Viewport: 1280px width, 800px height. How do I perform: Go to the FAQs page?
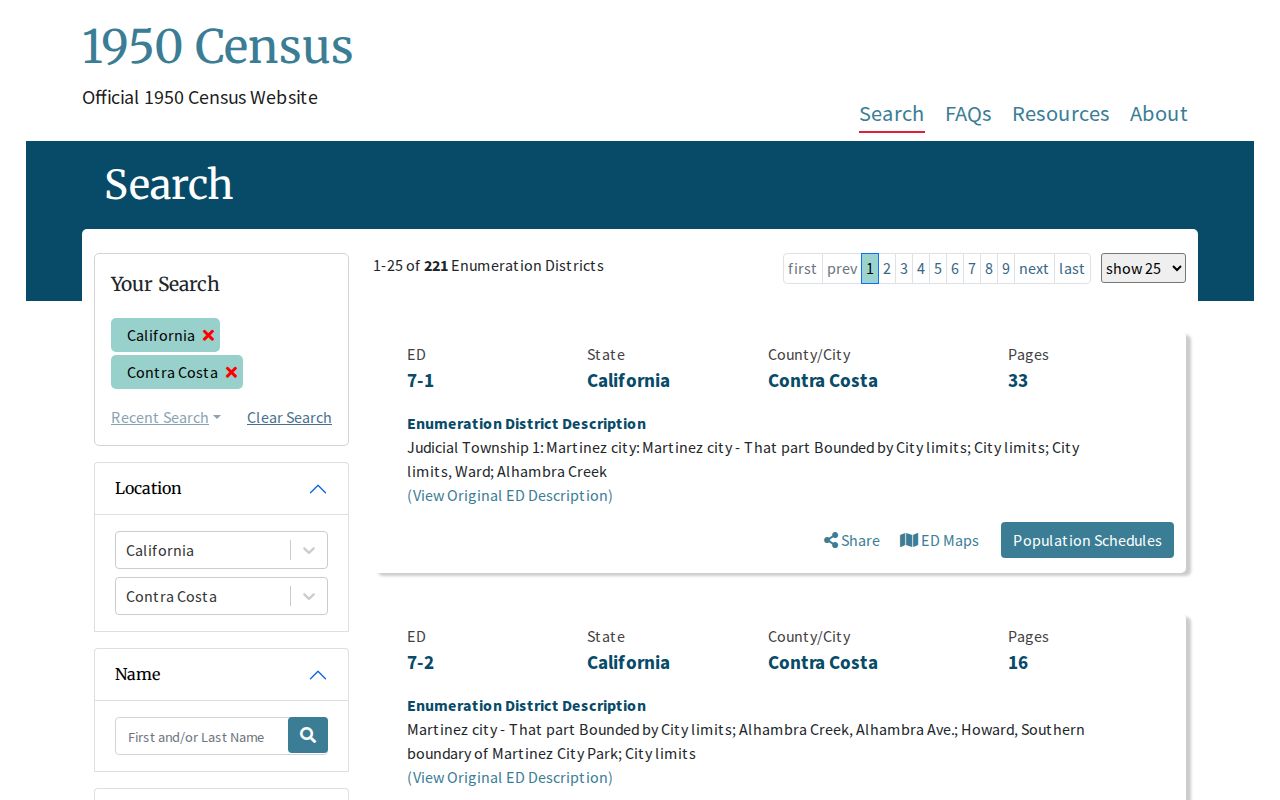pos(968,114)
